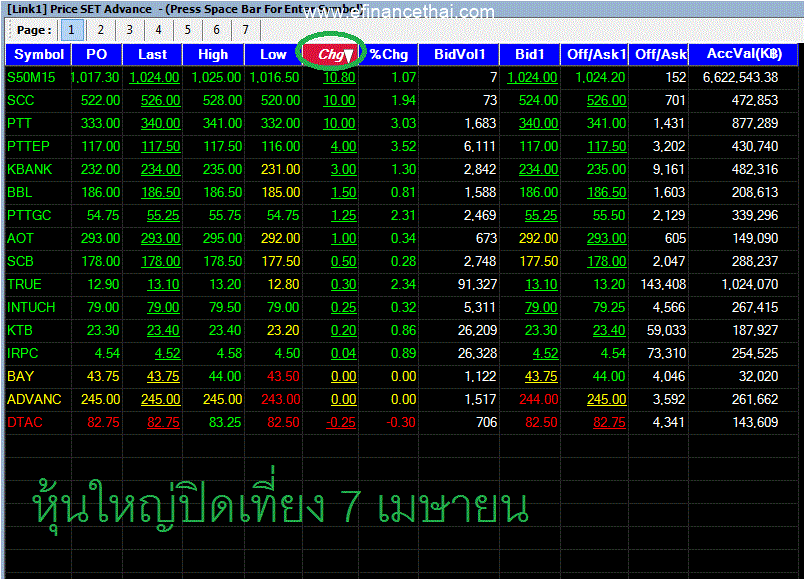
Task: Select the PTTGC symbol
Action: pyautogui.click(x=29, y=215)
